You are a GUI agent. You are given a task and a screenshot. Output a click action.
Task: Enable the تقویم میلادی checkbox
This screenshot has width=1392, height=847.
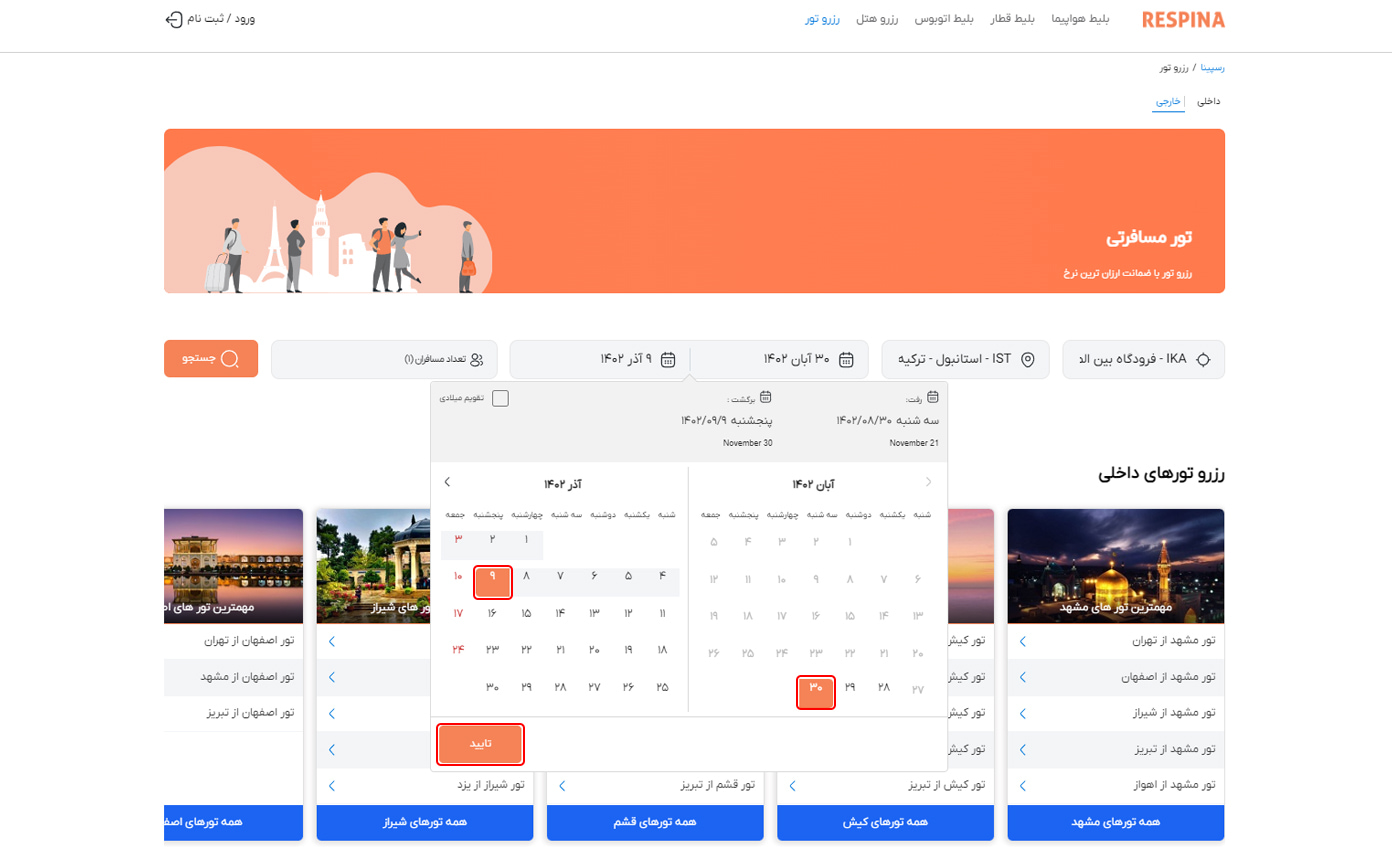pyautogui.click(x=500, y=398)
